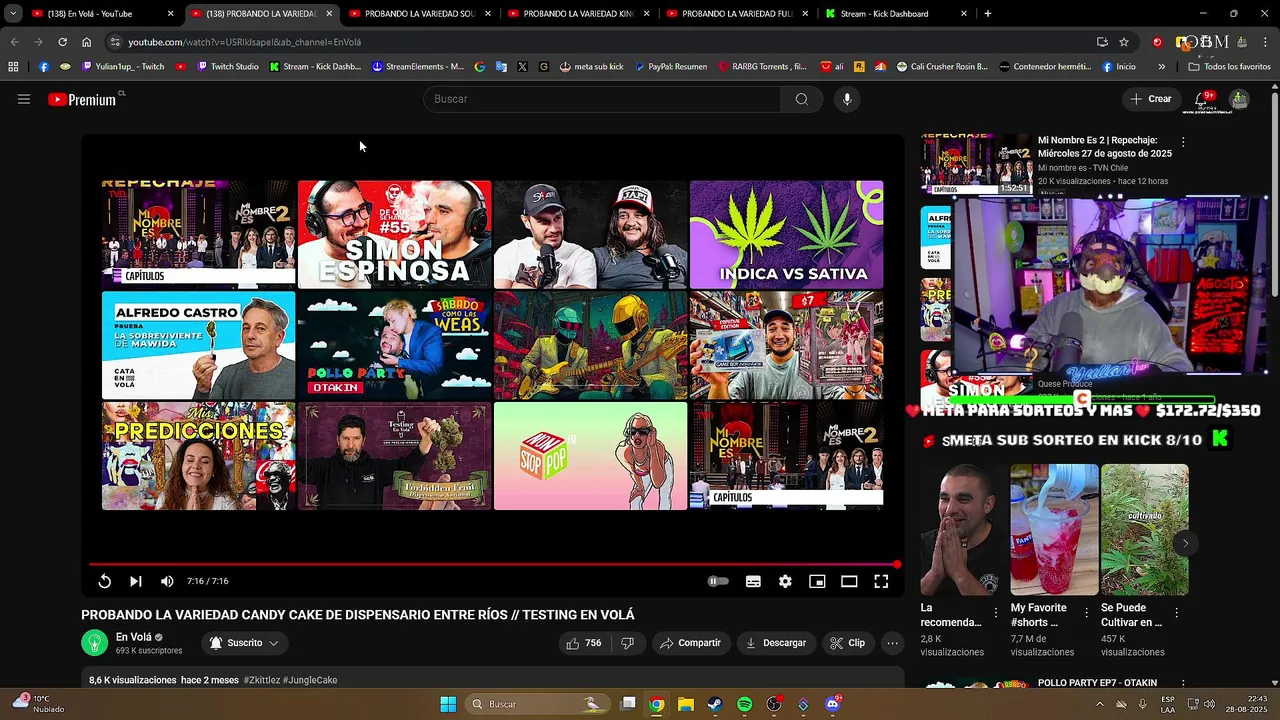1280x720 pixels.
Task: Mute the video volume
Action: coord(167,581)
